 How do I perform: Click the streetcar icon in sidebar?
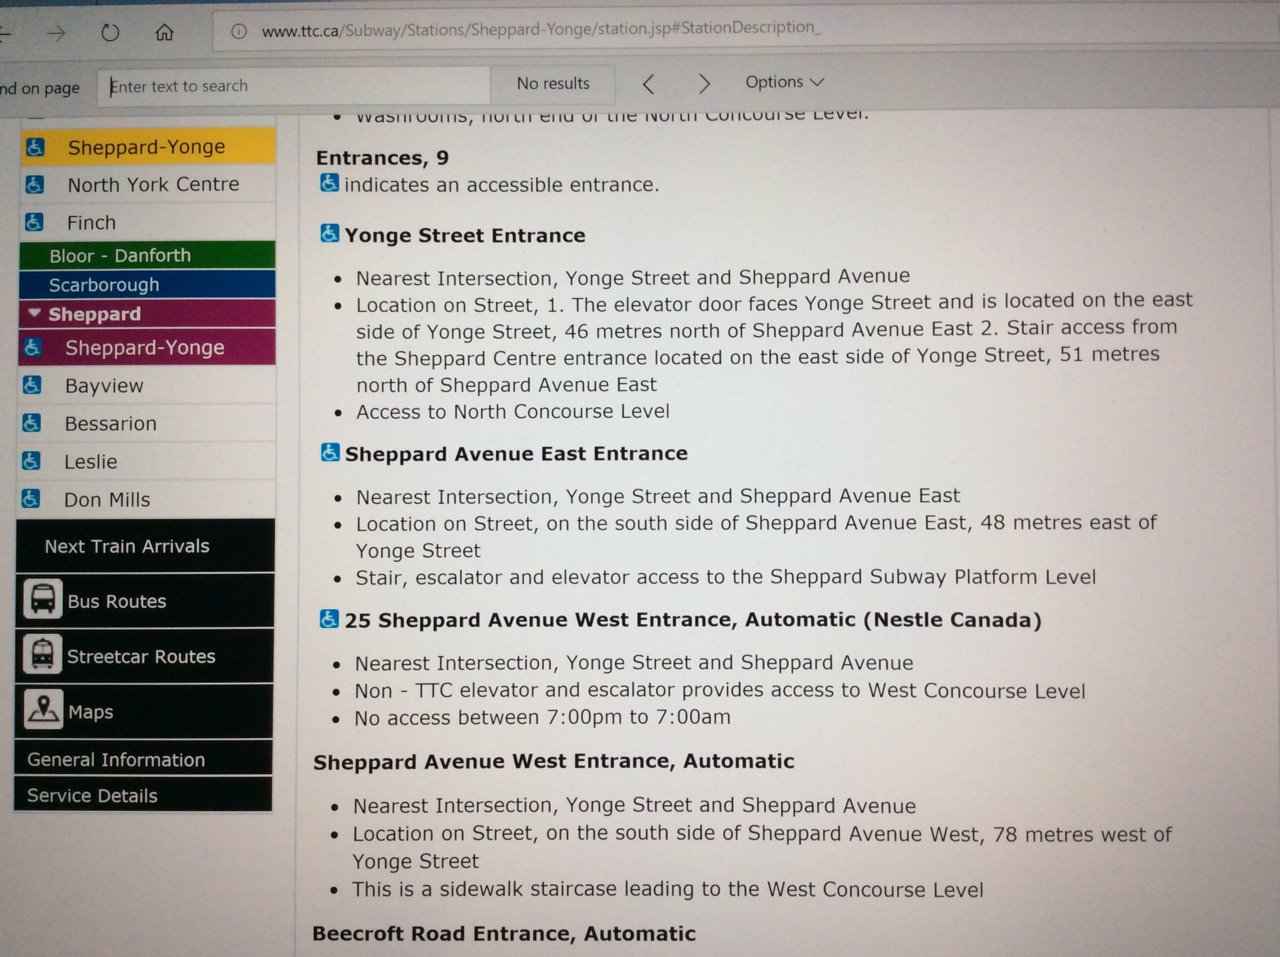pyautogui.click(x=42, y=655)
